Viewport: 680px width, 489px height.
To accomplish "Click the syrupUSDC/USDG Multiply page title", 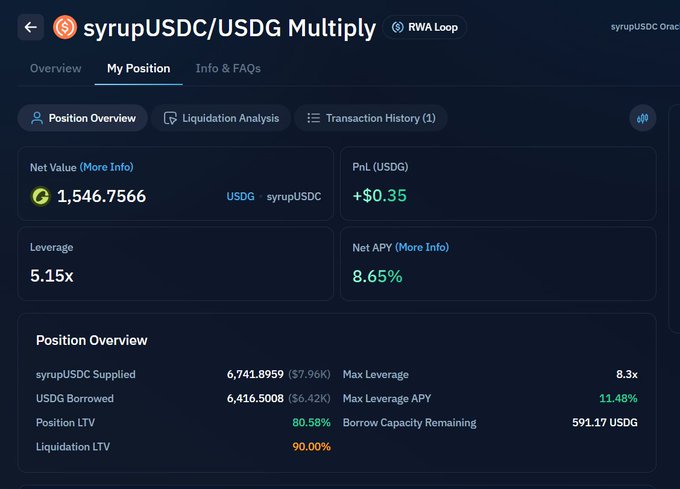I will [x=229, y=29].
